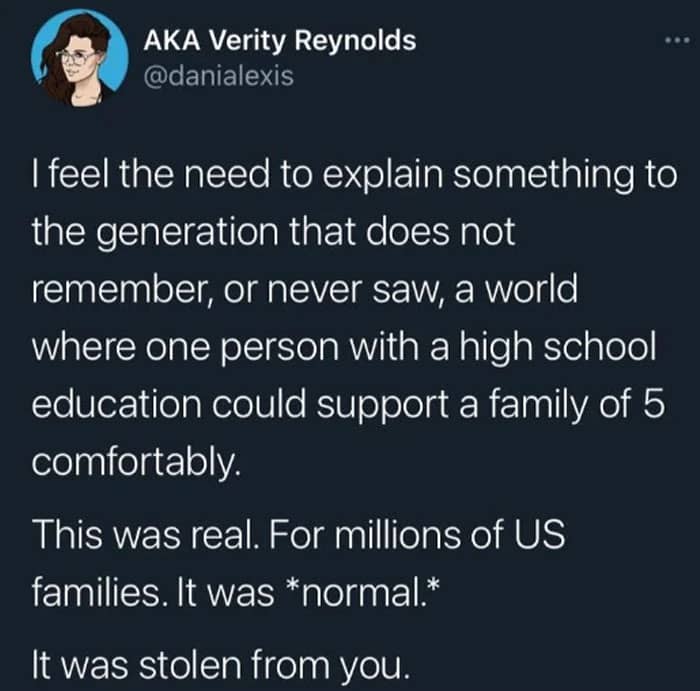Visit the @danialexis handle link
The height and width of the screenshot is (691, 700).
pos(218,76)
